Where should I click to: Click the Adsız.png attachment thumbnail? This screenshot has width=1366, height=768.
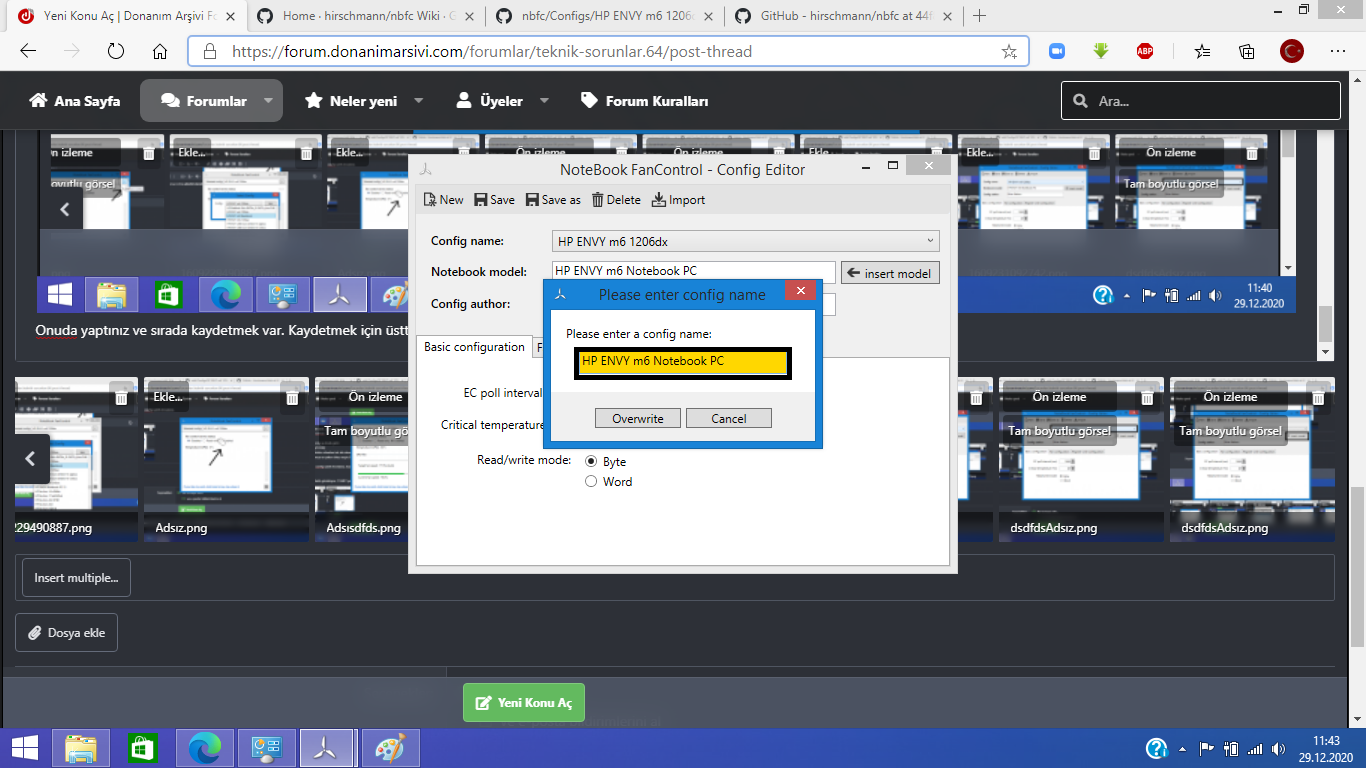pos(224,460)
